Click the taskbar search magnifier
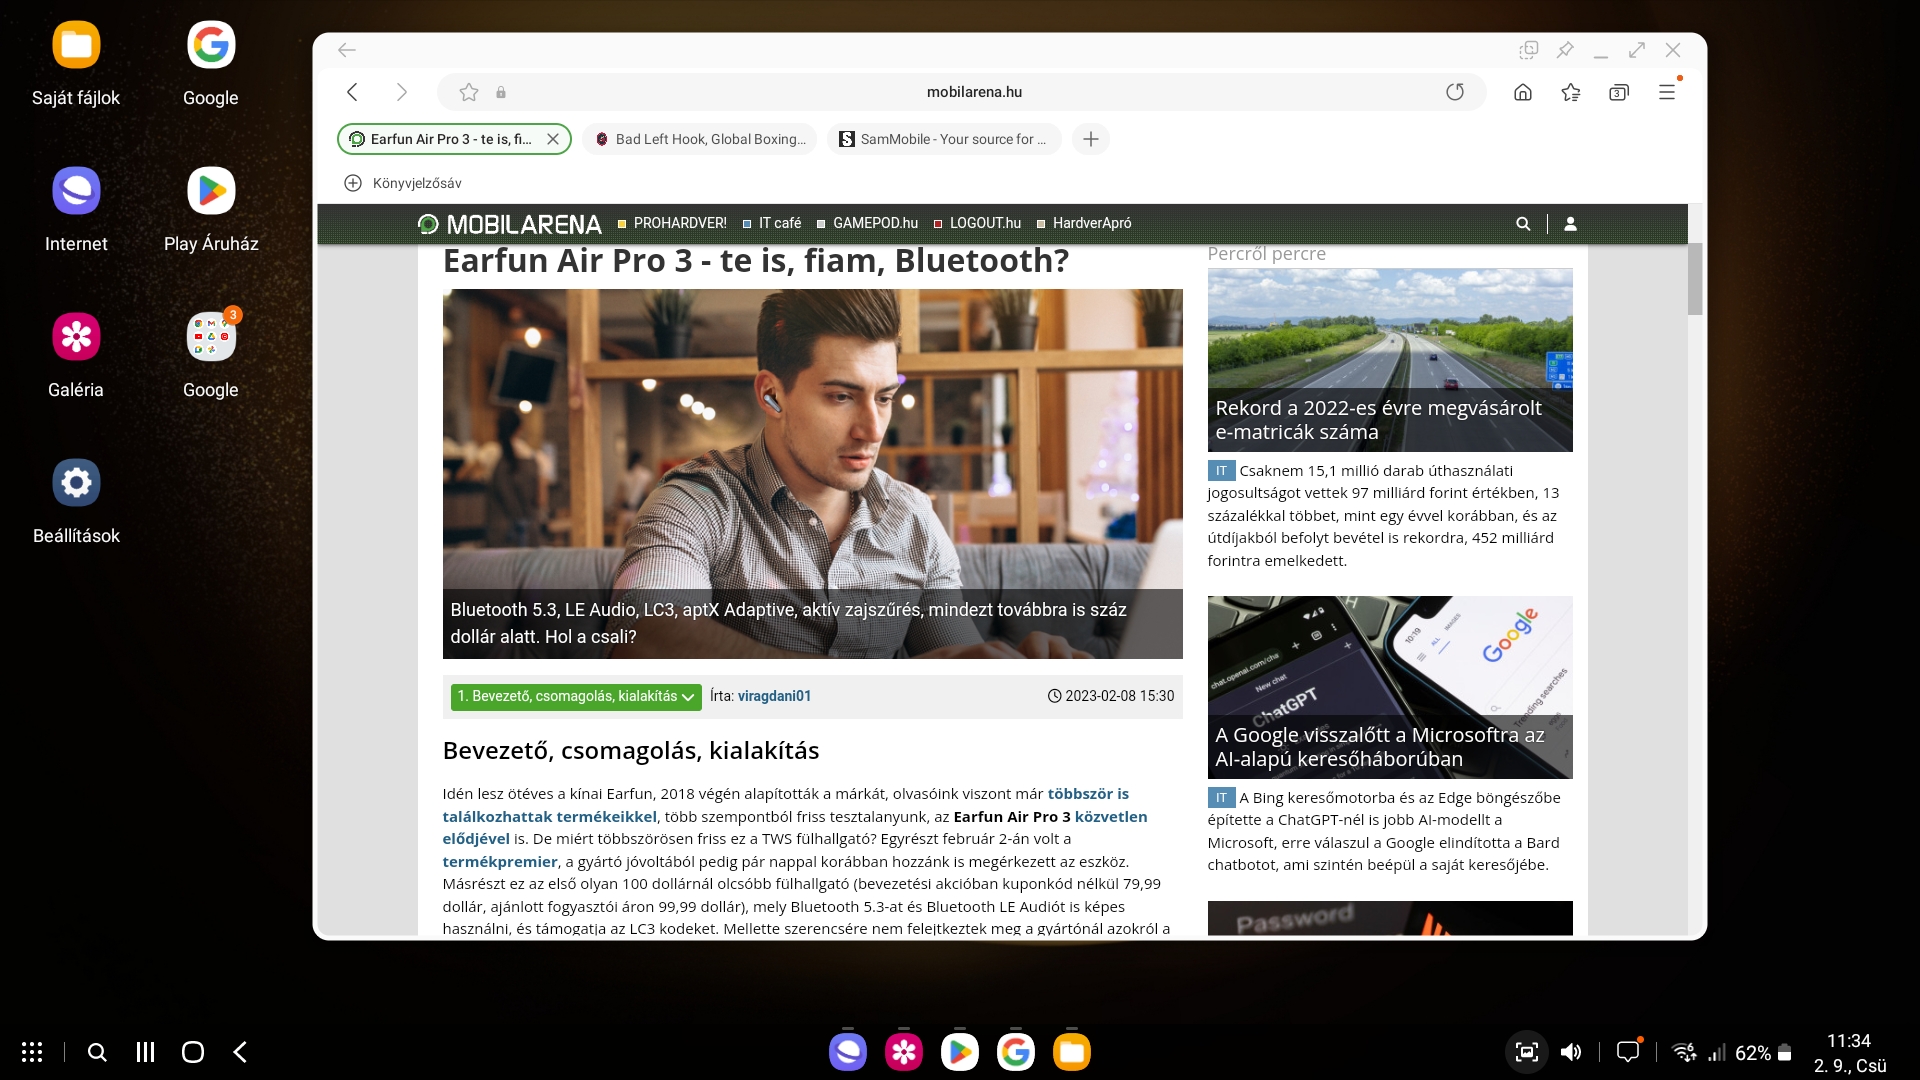This screenshot has height=1080, width=1920. 97,1052
